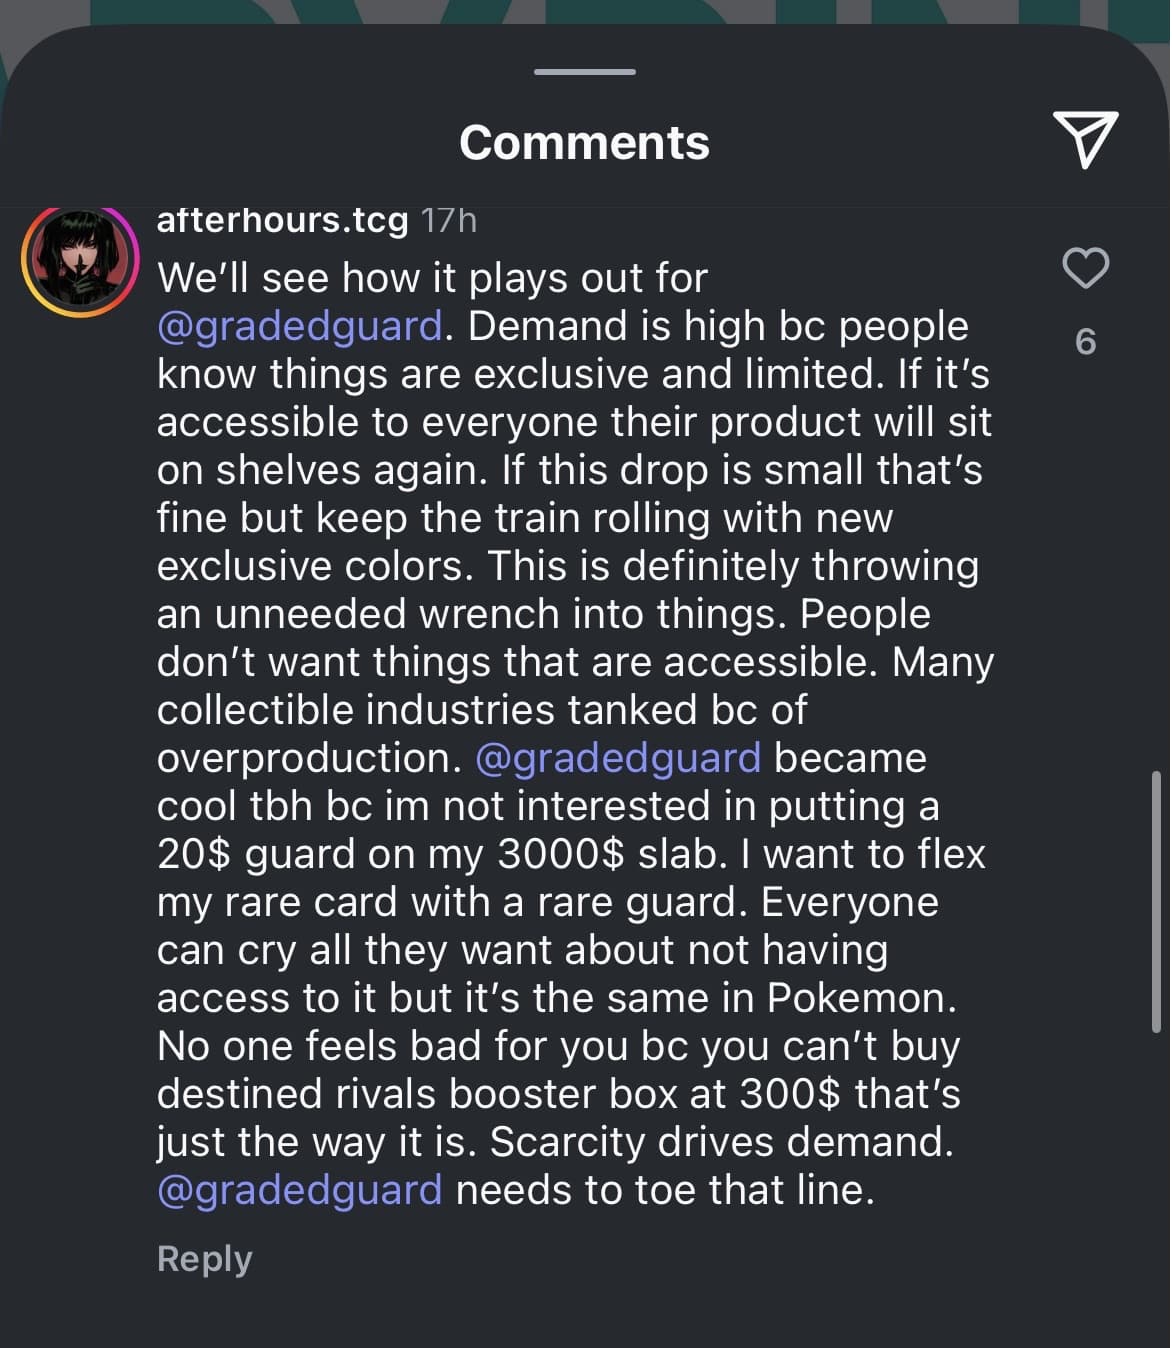
Task: Tap the like count 6
Action: pyautogui.click(x=1085, y=342)
